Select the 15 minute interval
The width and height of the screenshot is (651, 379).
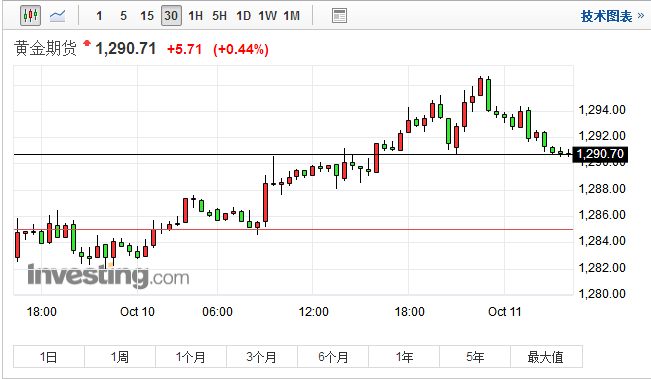tap(147, 16)
